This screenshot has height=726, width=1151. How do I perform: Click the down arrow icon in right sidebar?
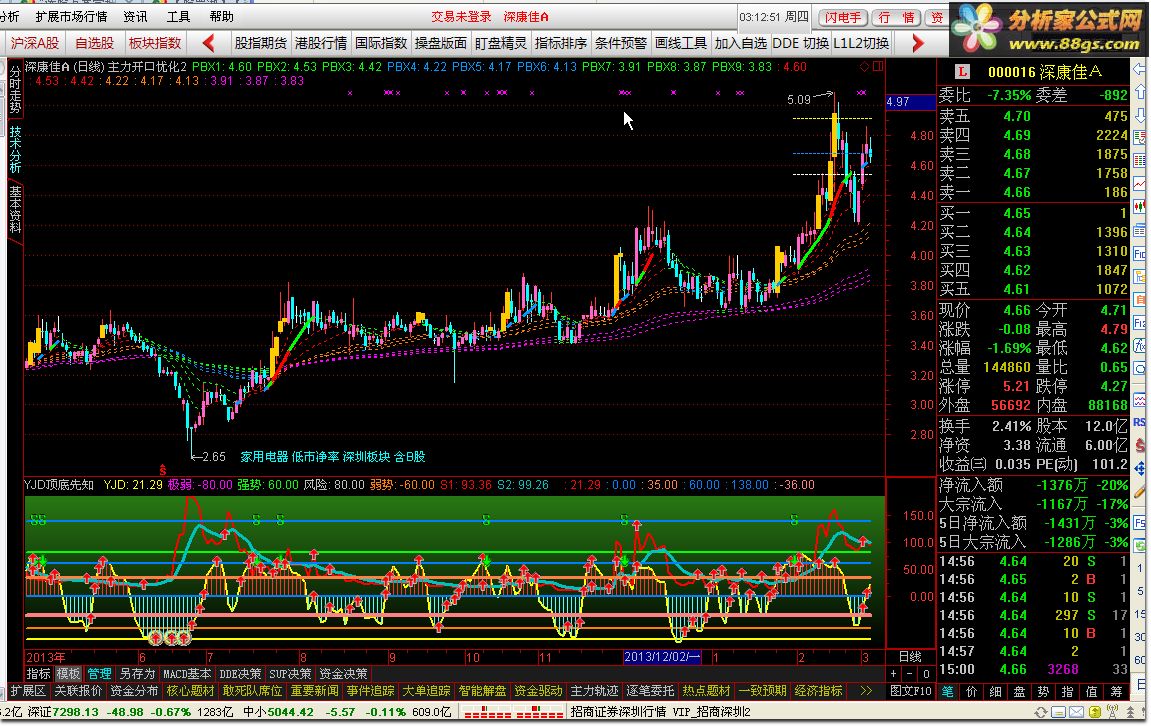(1139, 115)
